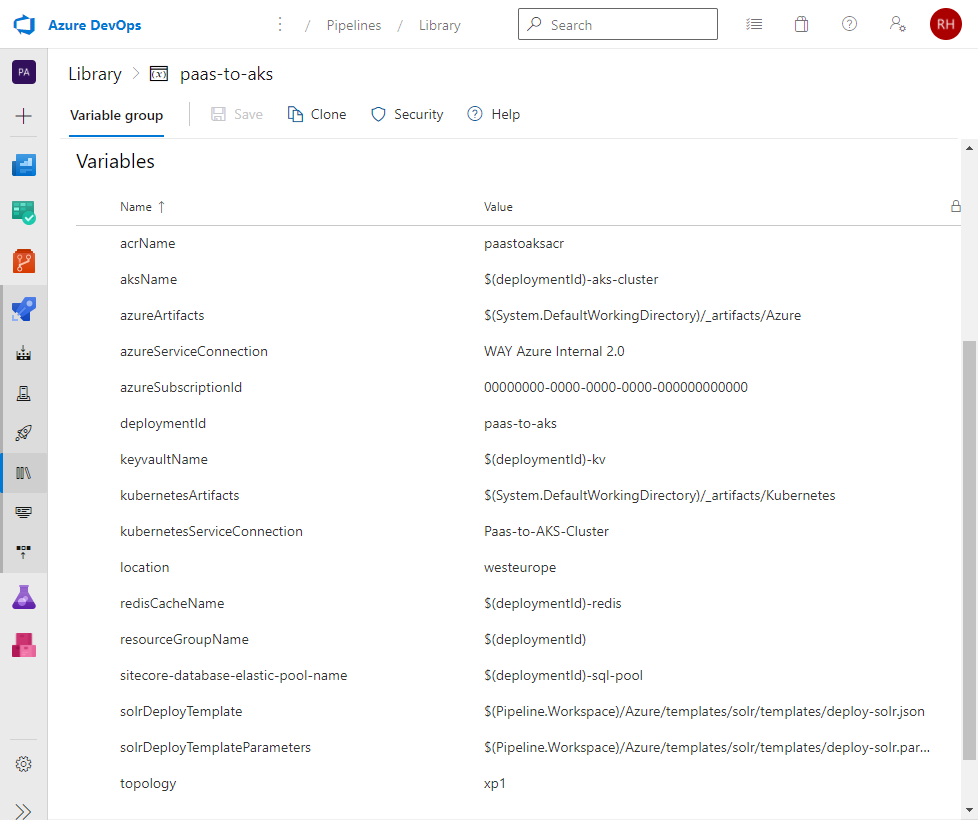Select the keyvaultName variable name
Screen dimensions: 978x820
(x=164, y=460)
